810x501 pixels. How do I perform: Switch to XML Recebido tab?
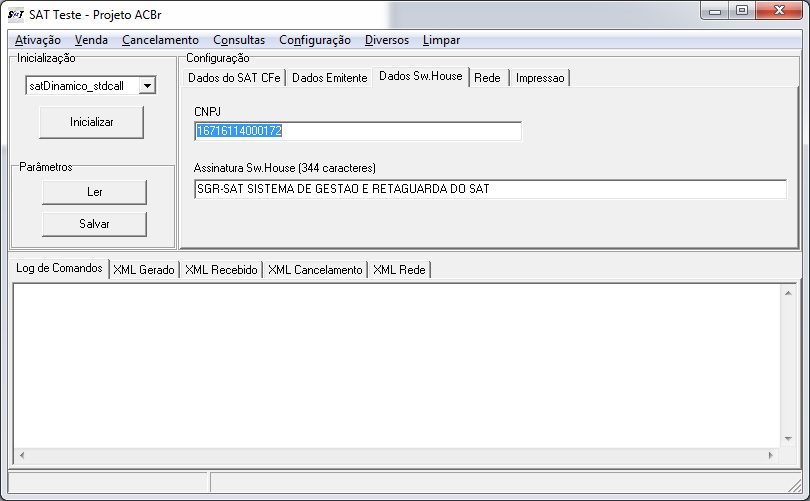pos(221,270)
